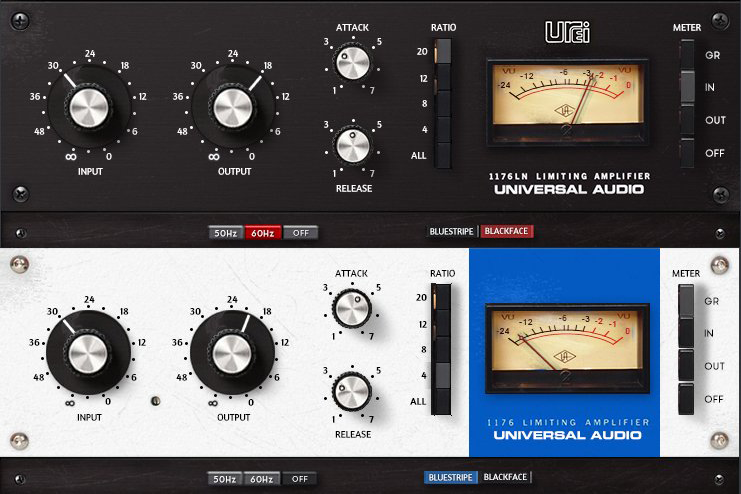Viewport: 741px width, 494px height.
Task: Switch to BLUESTRIPE on the upper strip
Action: (452, 231)
